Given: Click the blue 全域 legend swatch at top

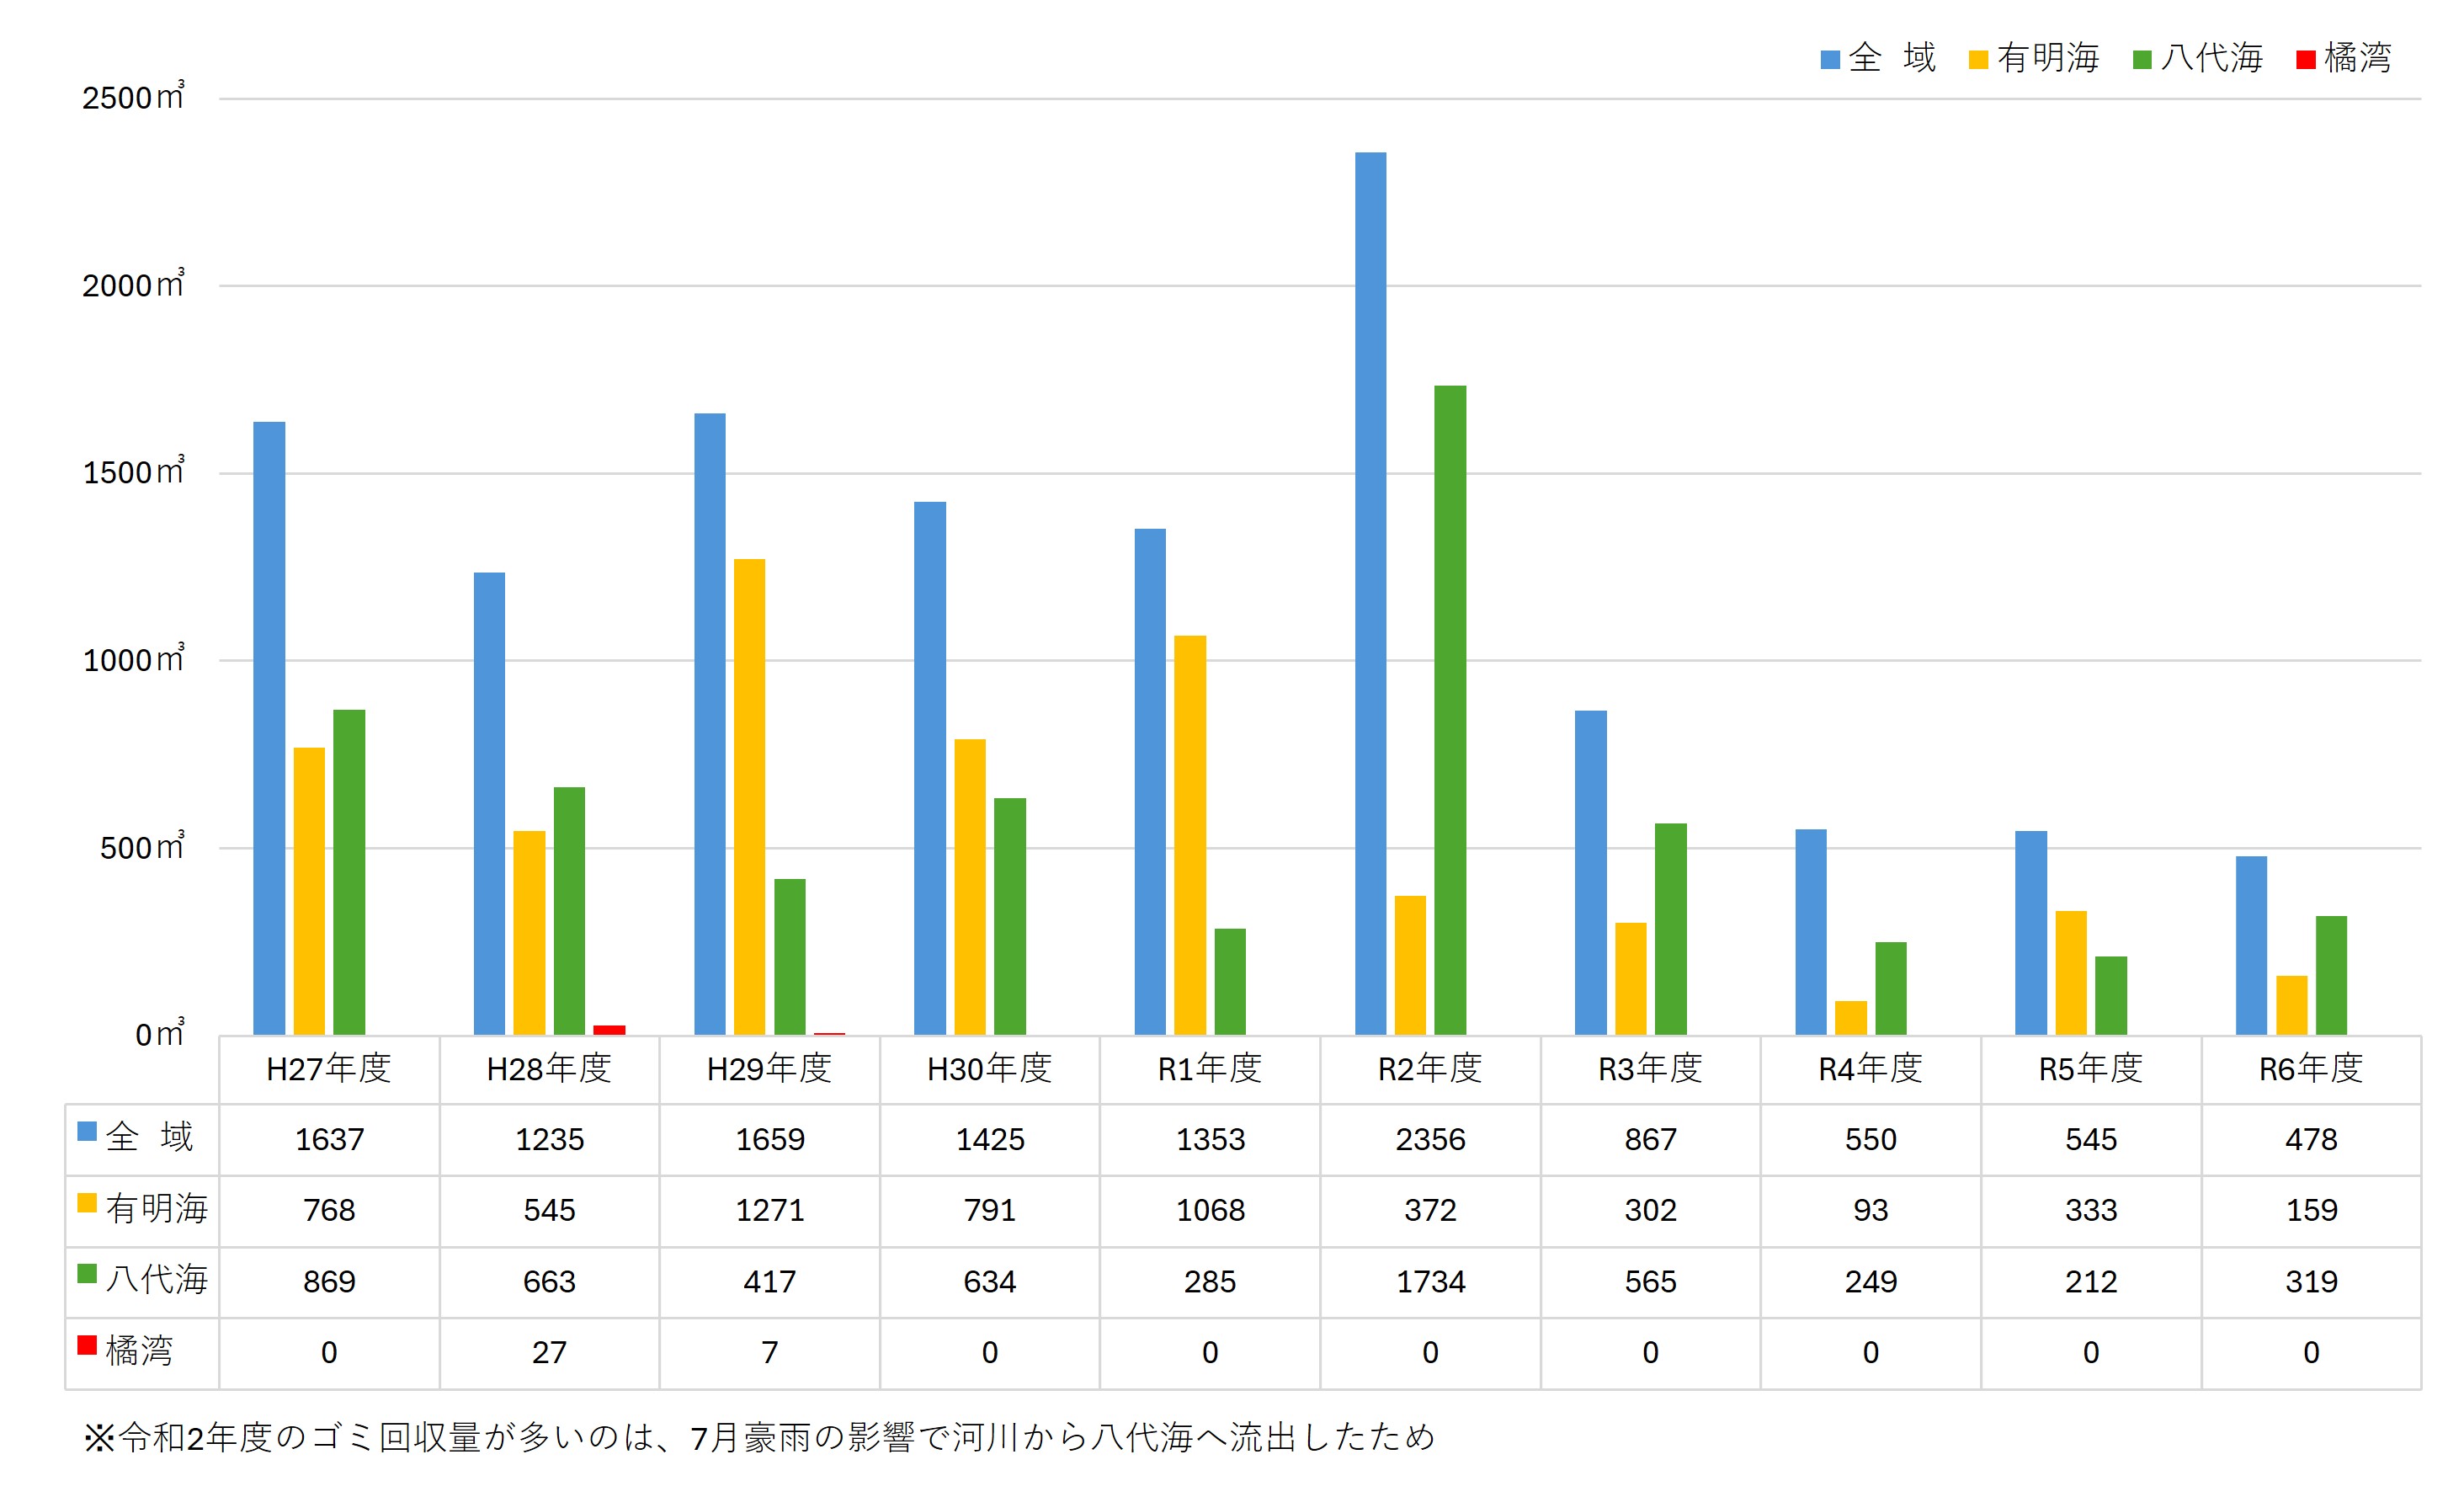Looking at the screenshot, I should (1830, 60).
